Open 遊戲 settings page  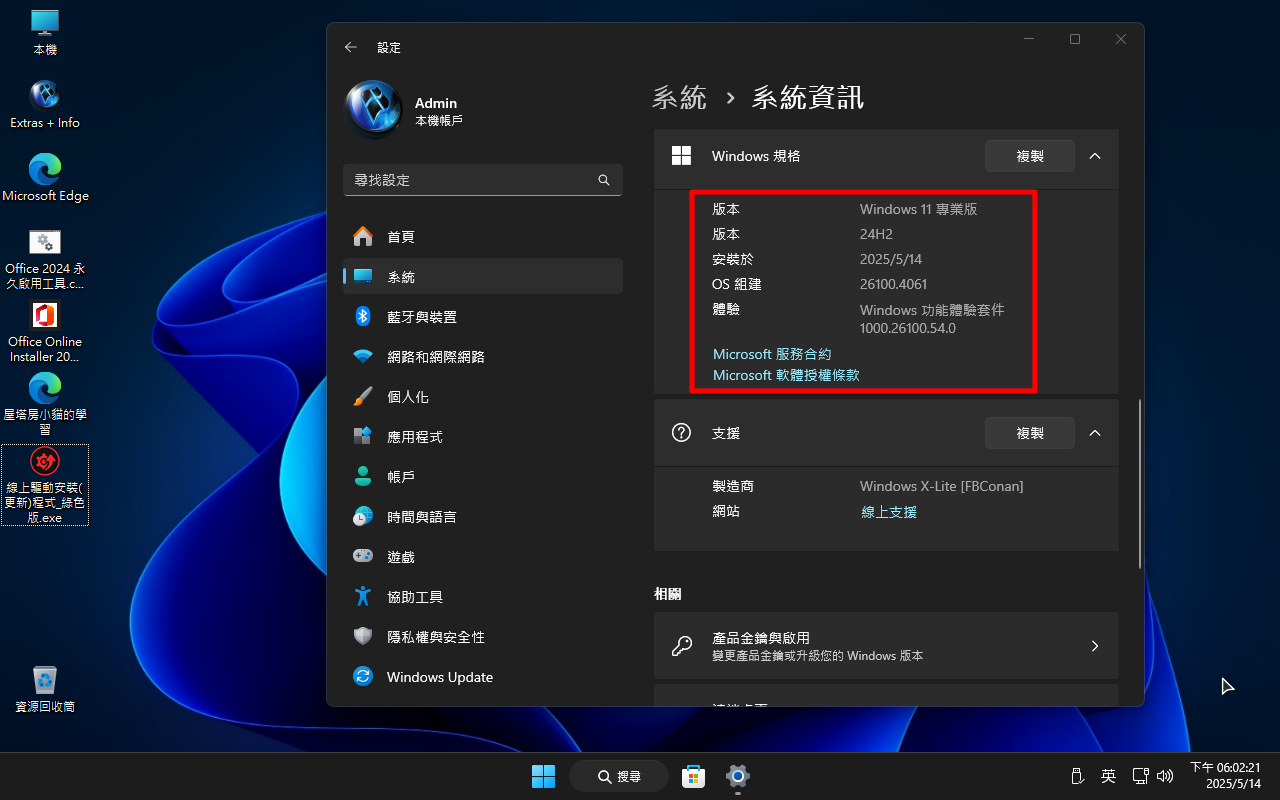pyautogui.click(x=482, y=557)
